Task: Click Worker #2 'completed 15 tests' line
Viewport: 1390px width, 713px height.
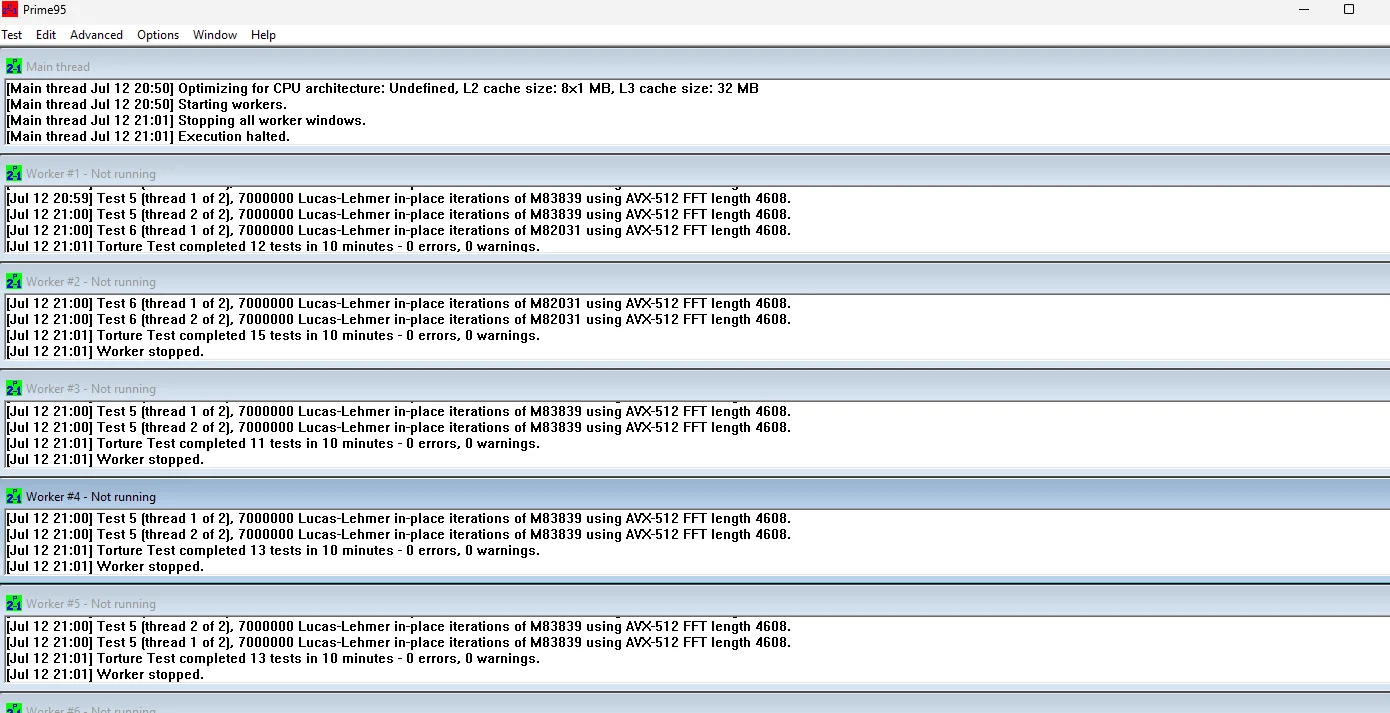Action: 273,335
